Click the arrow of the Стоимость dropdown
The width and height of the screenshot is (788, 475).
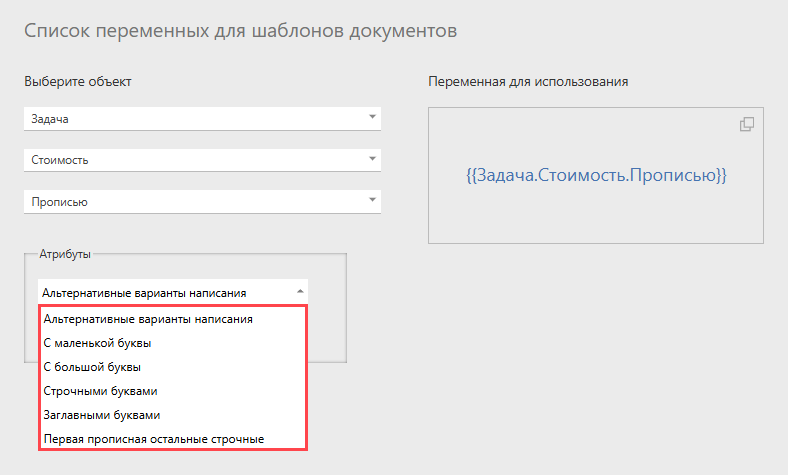[372, 159]
